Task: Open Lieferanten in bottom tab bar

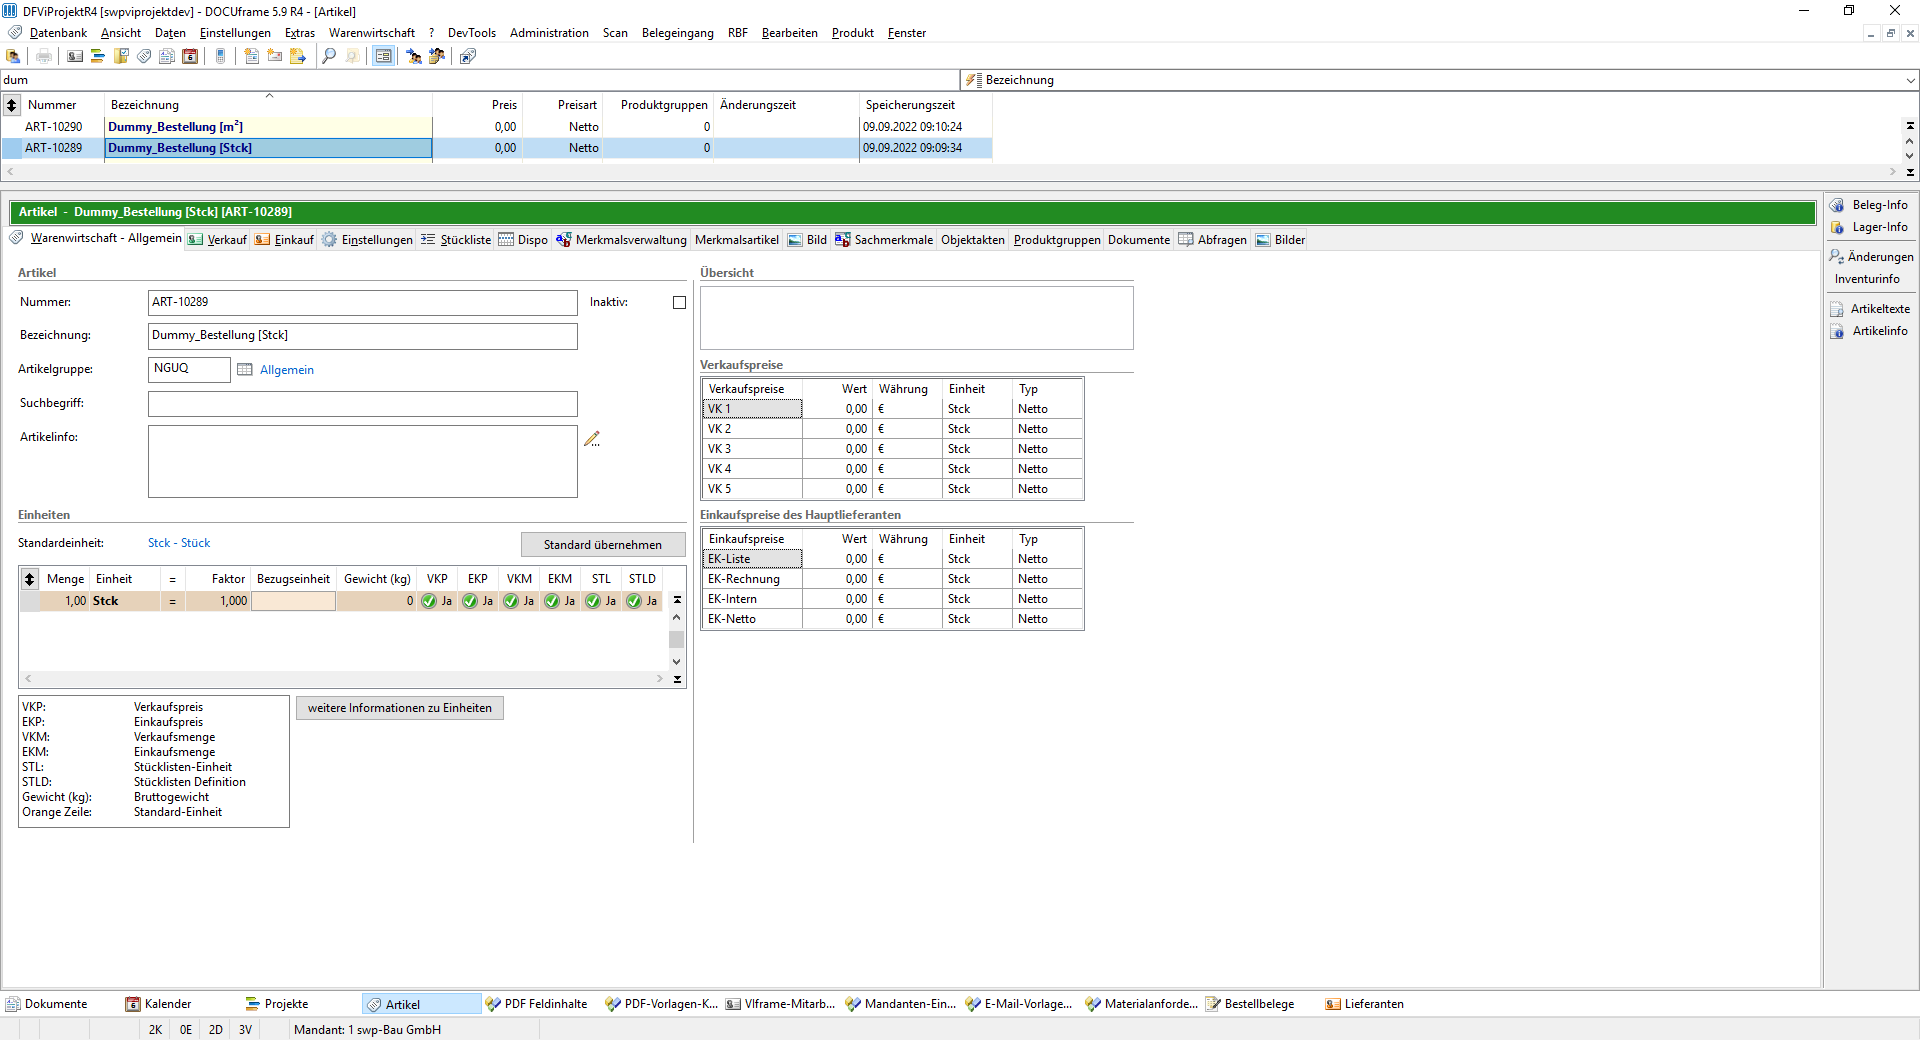Action: pyautogui.click(x=1364, y=1004)
